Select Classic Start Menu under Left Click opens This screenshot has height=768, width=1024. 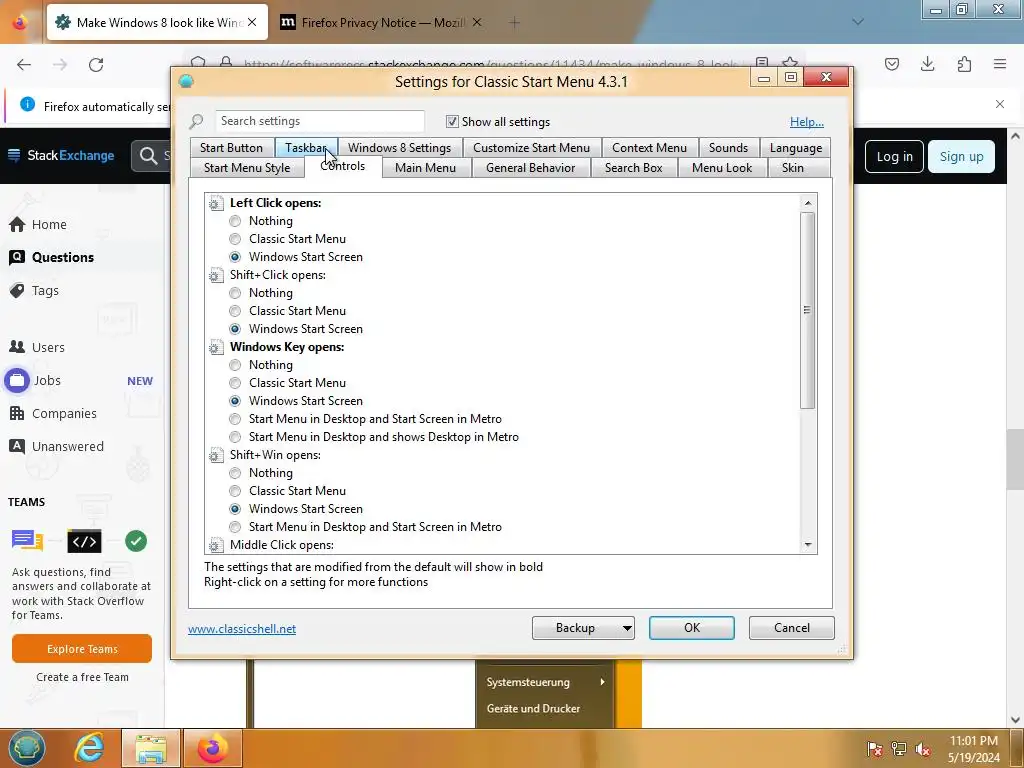235,239
